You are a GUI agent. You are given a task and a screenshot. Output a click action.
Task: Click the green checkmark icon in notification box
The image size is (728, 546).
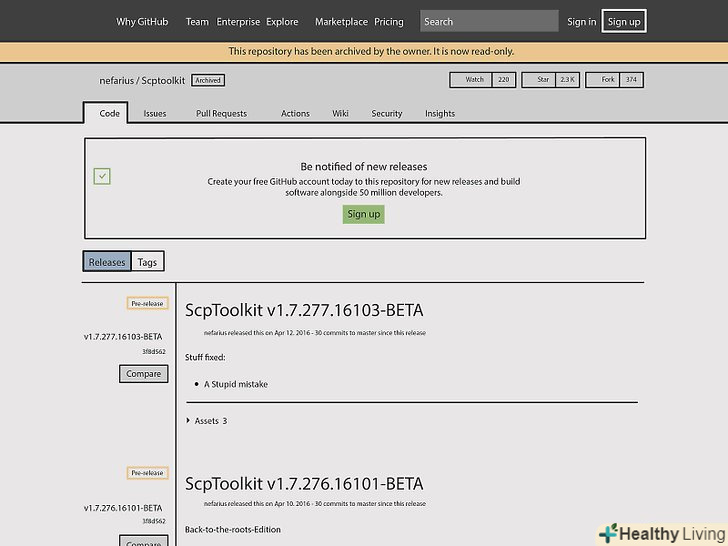point(102,176)
